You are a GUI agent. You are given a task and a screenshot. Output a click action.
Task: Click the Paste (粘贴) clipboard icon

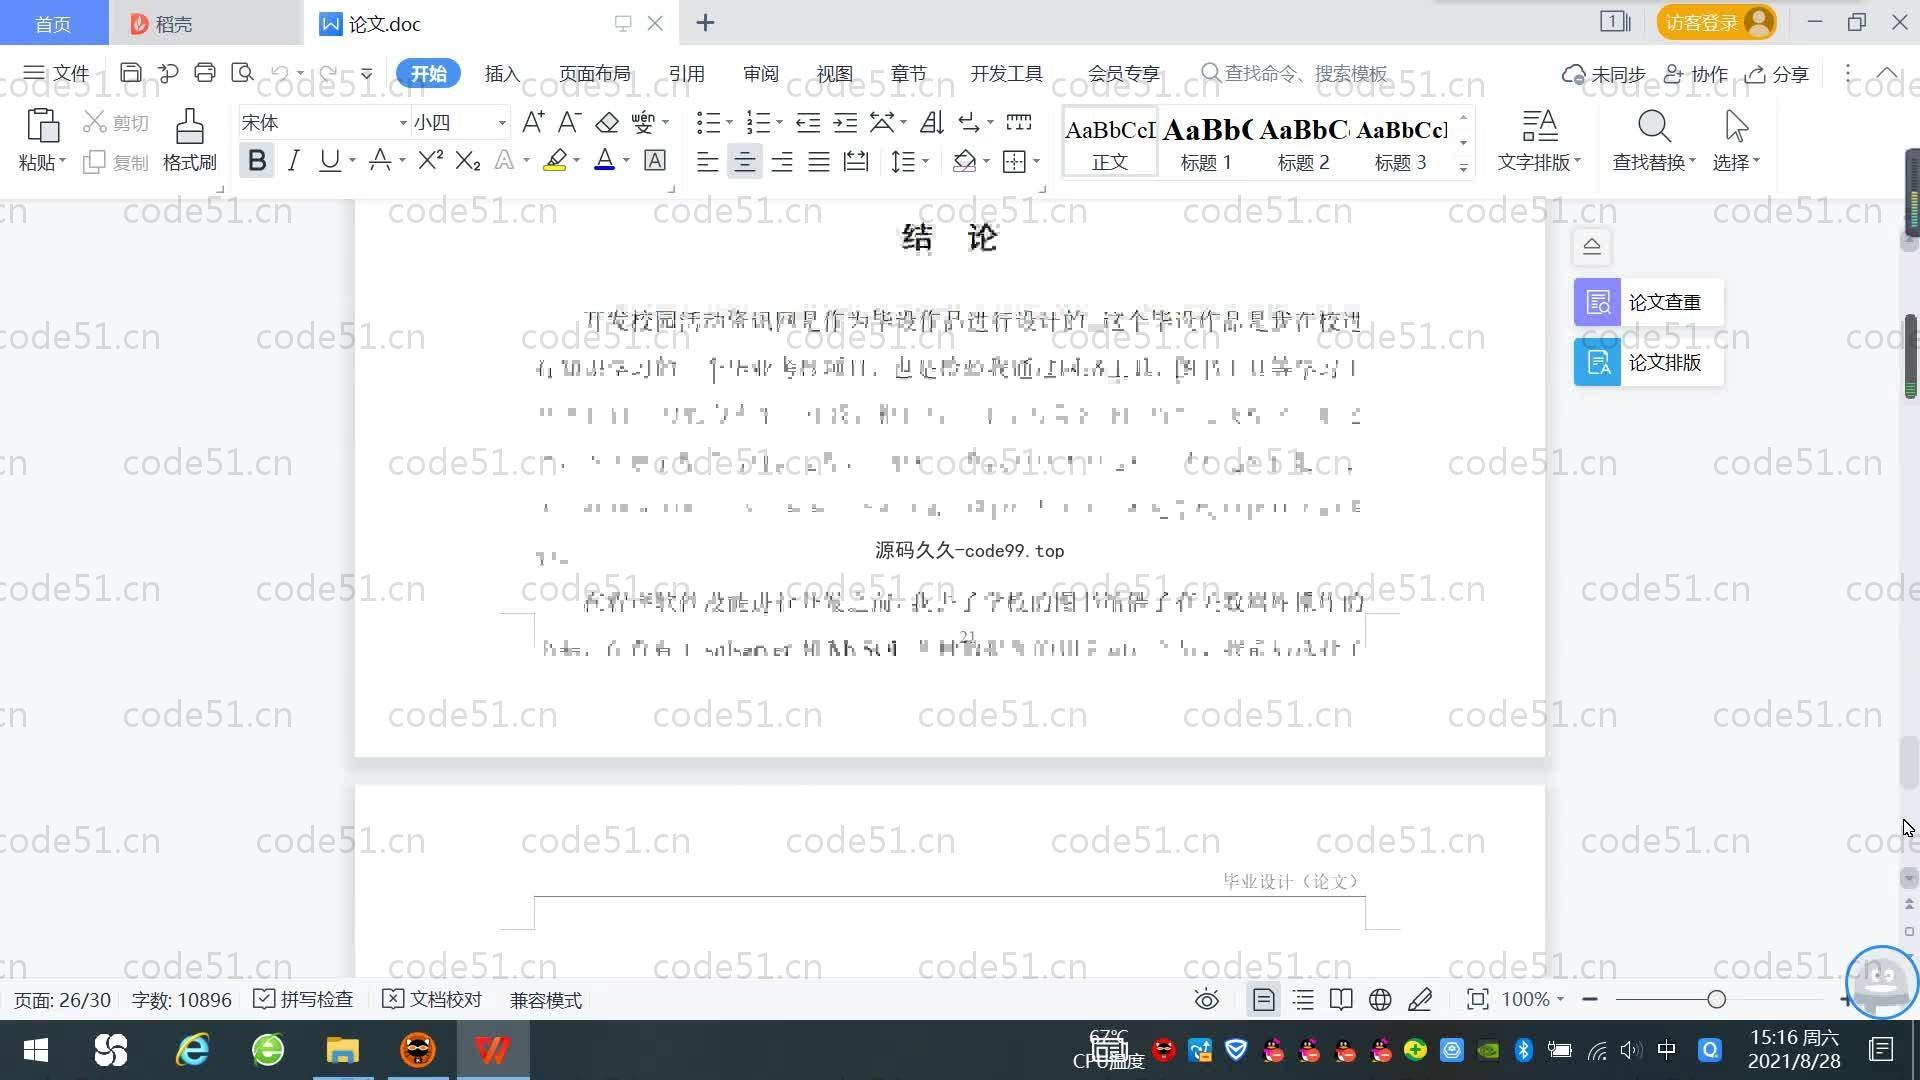[x=41, y=128]
